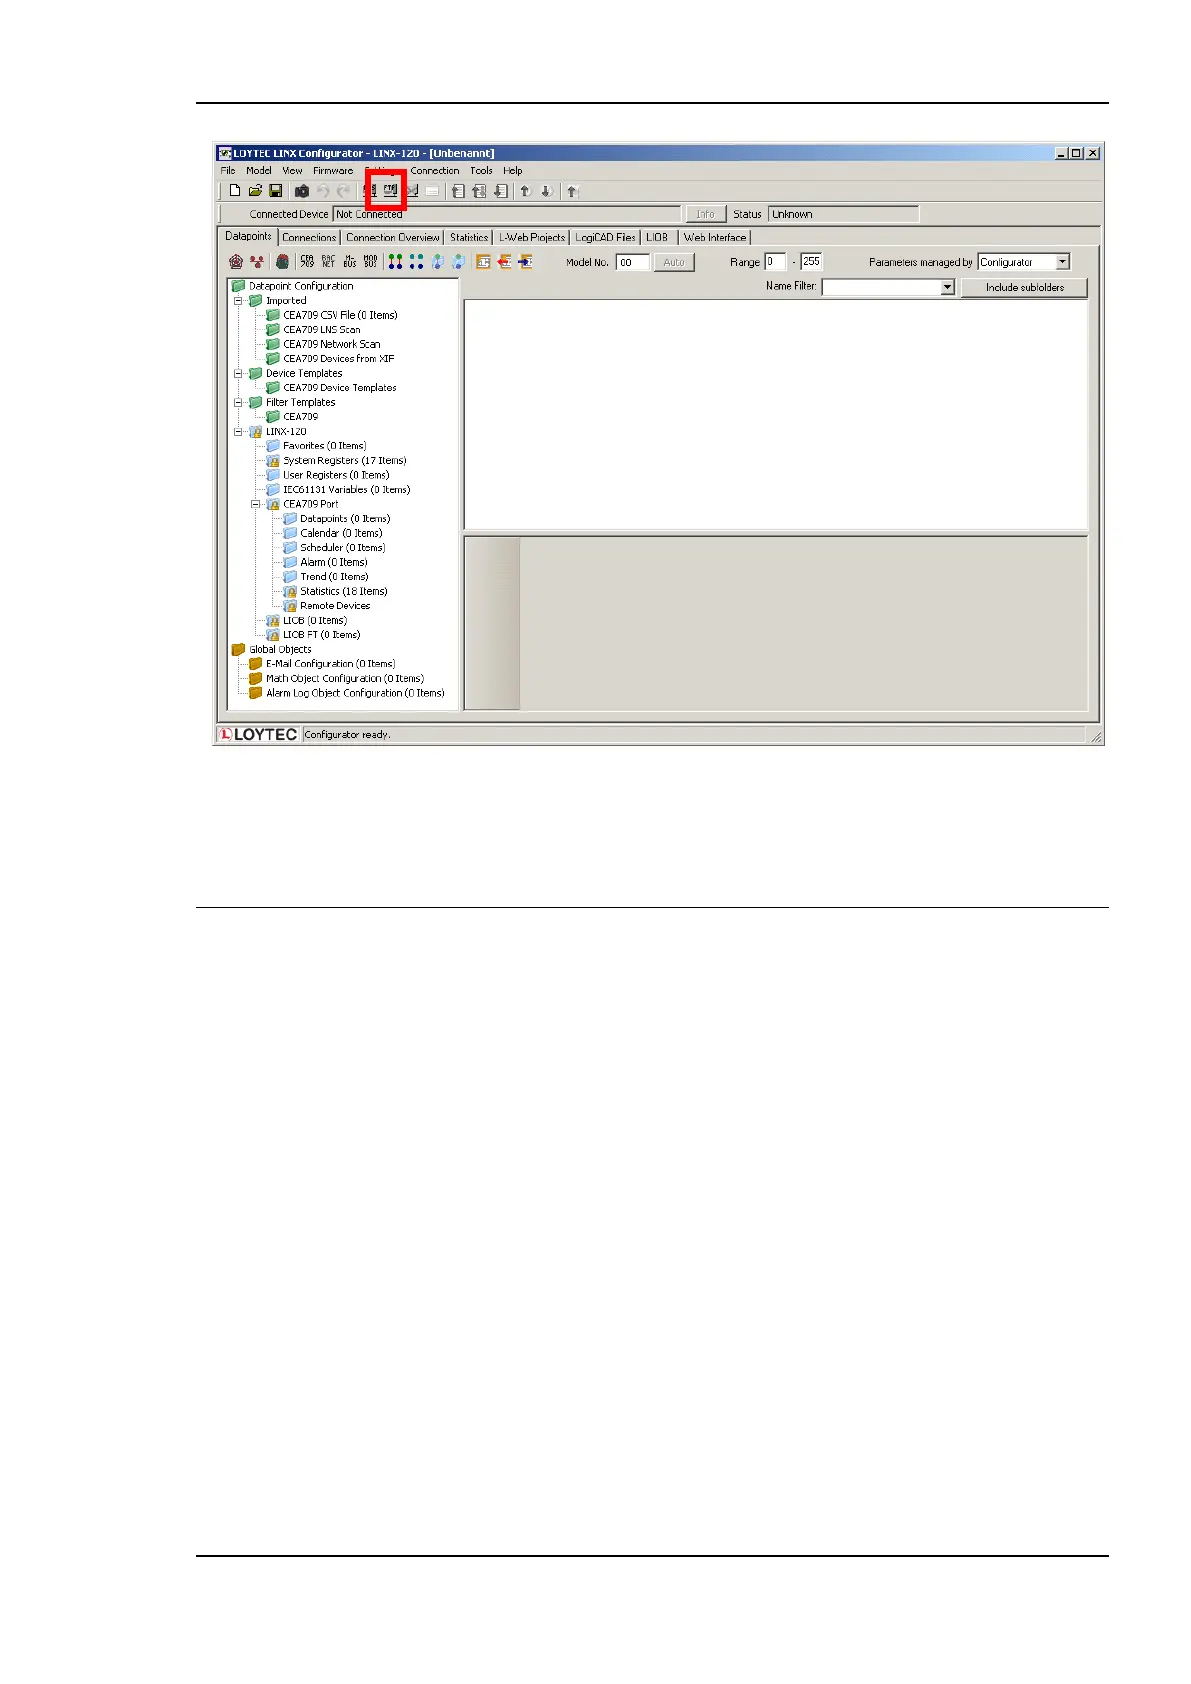Collapse the Filter Templates tree node
This screenshot has width=1191, height=1684.
(239, 403)
